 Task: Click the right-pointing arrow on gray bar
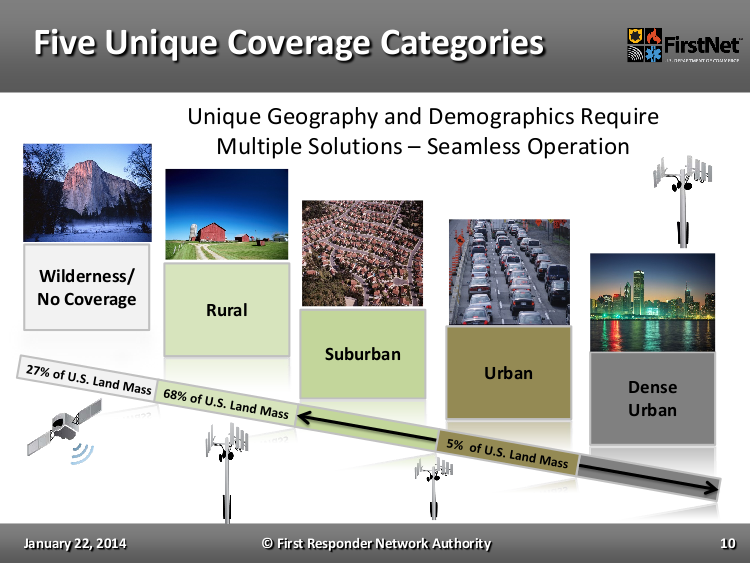click(649, 476)
